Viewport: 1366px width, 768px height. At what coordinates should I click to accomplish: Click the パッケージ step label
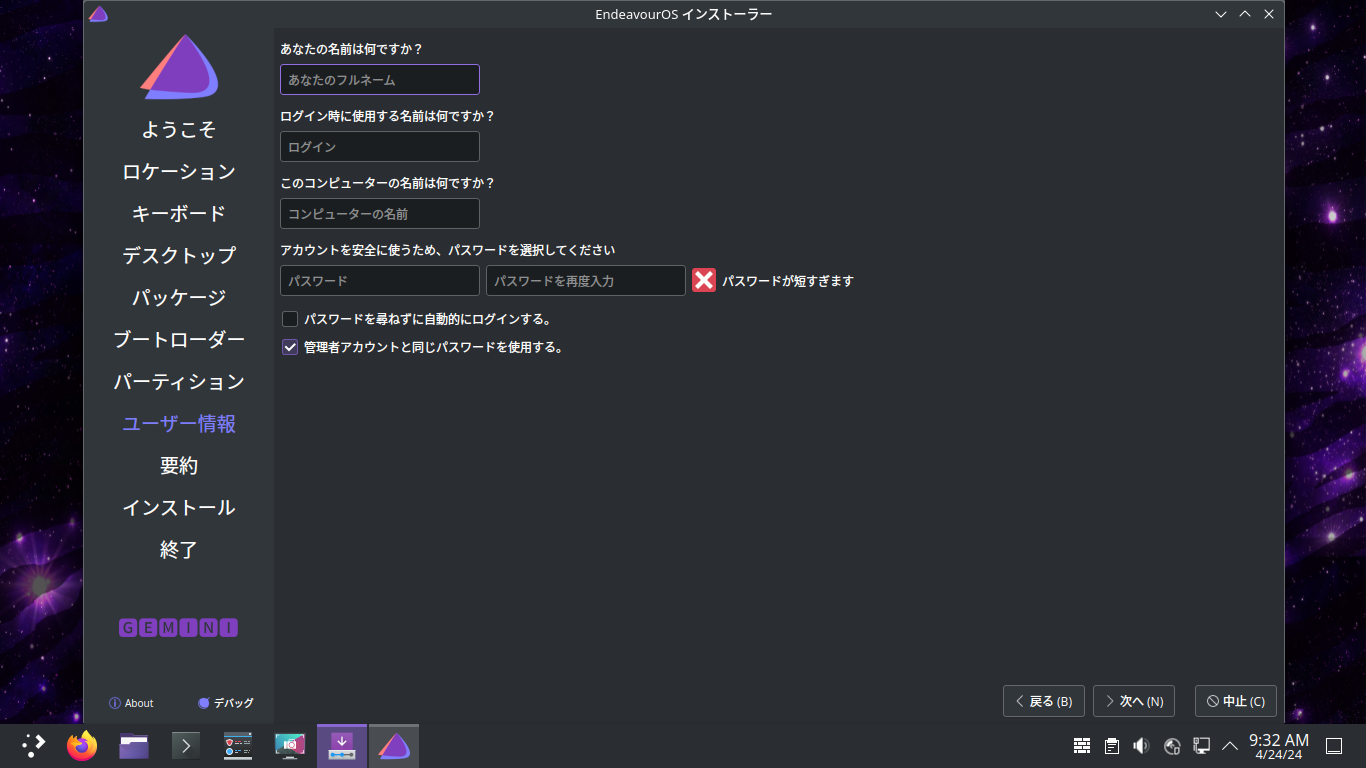click(179, 298)
